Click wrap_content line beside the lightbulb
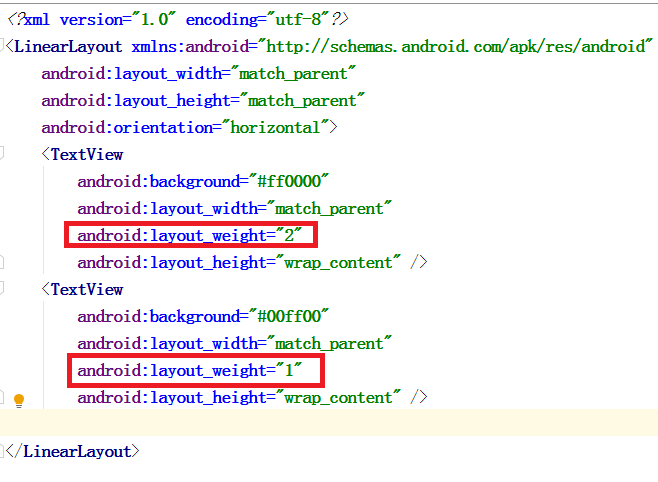 click(x=252, y=397)
